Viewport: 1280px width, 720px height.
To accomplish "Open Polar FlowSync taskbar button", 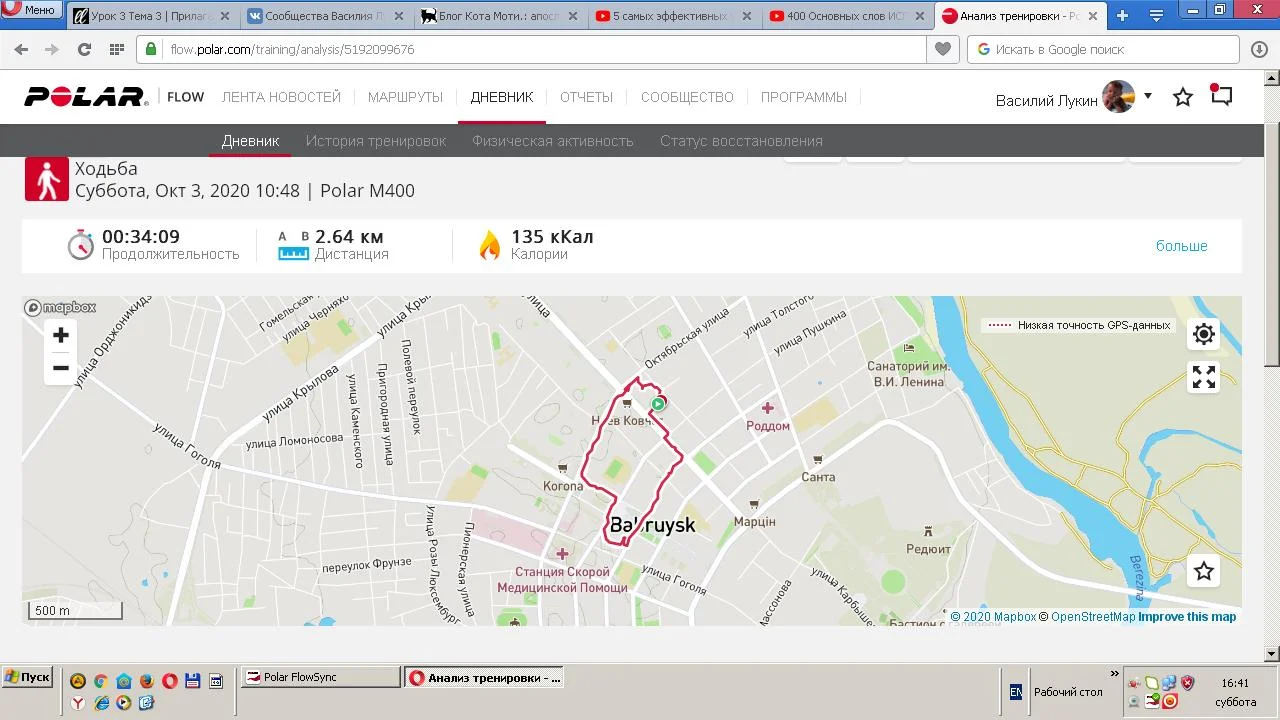I will point(321,677).
